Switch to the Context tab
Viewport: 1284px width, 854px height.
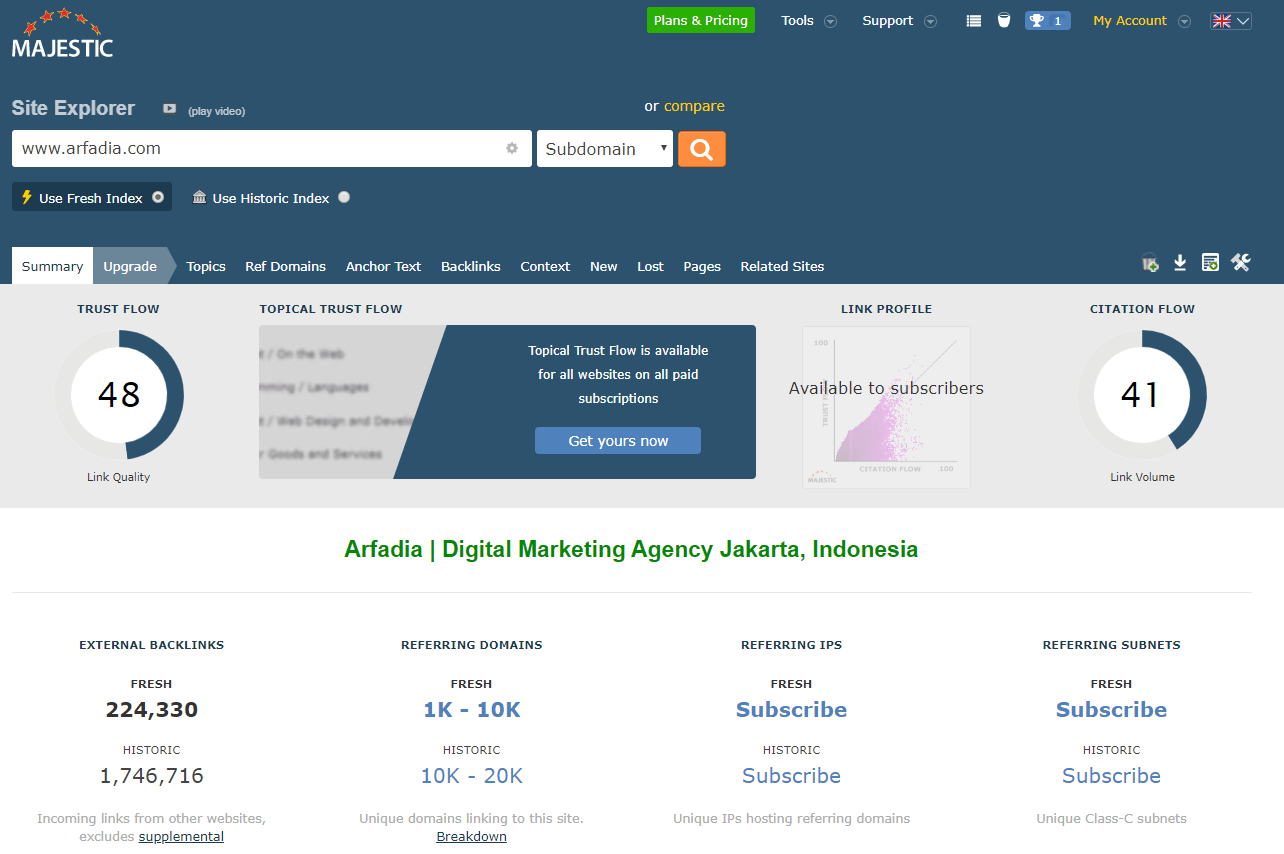click(x=545, y=266)
